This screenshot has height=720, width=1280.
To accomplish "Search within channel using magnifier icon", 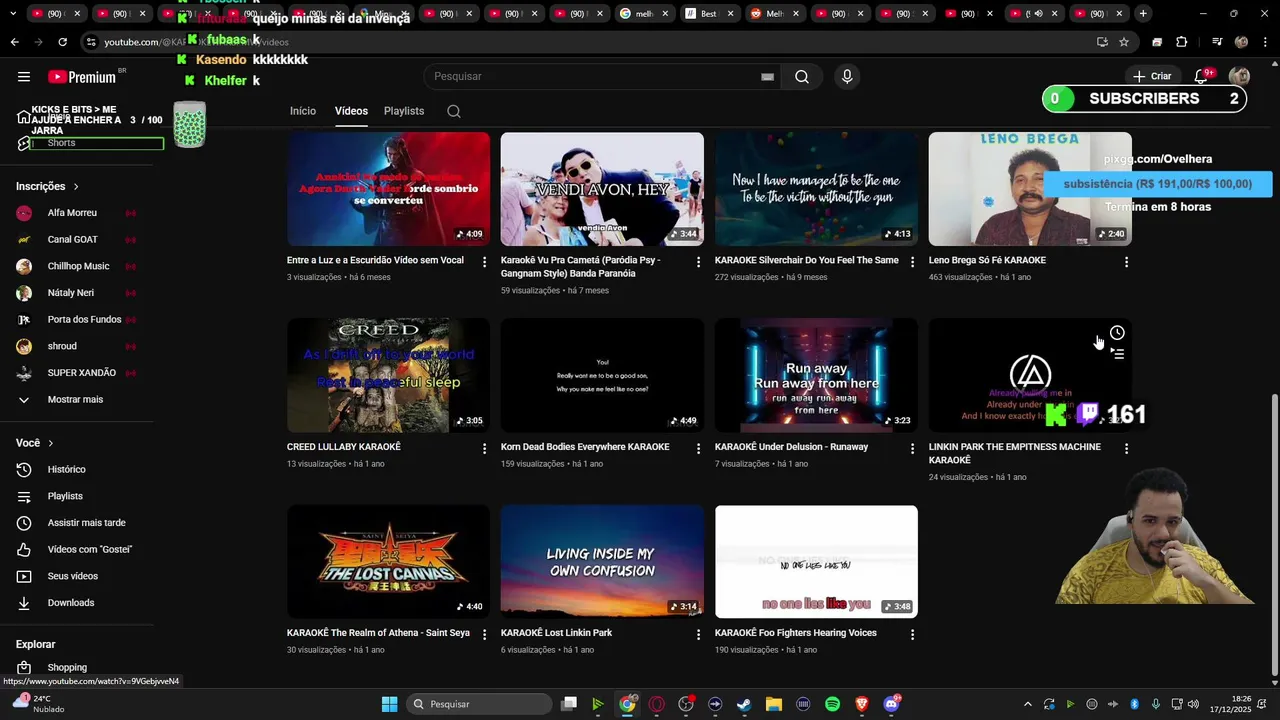I will [x=454, y=111].
